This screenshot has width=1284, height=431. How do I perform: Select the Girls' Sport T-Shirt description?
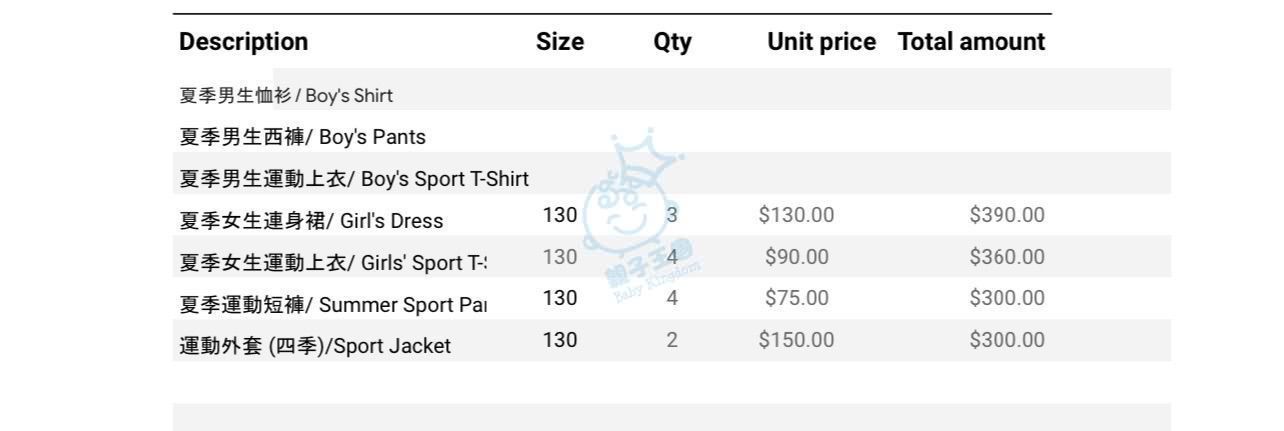coord(333,263)
